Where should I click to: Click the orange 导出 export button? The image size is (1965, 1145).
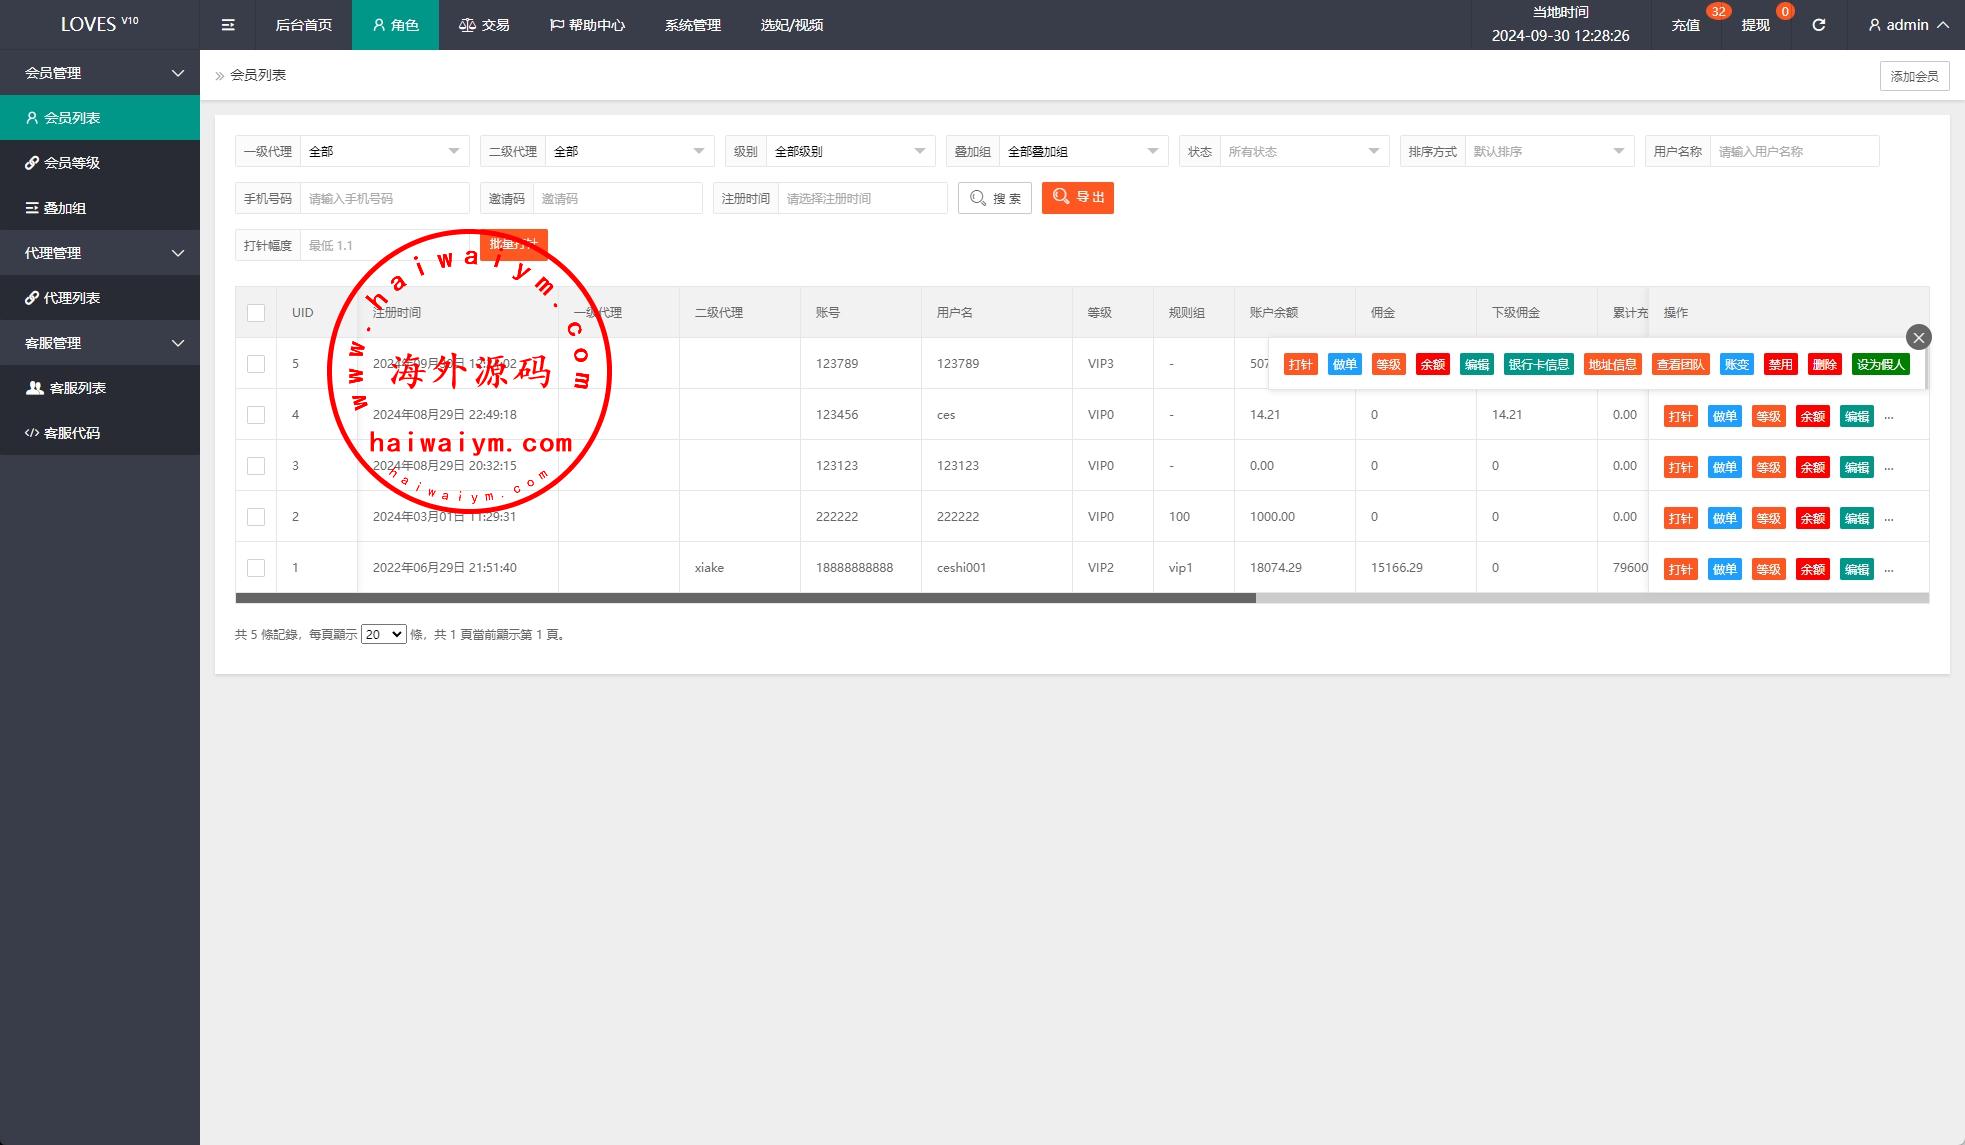point(1077,198)
